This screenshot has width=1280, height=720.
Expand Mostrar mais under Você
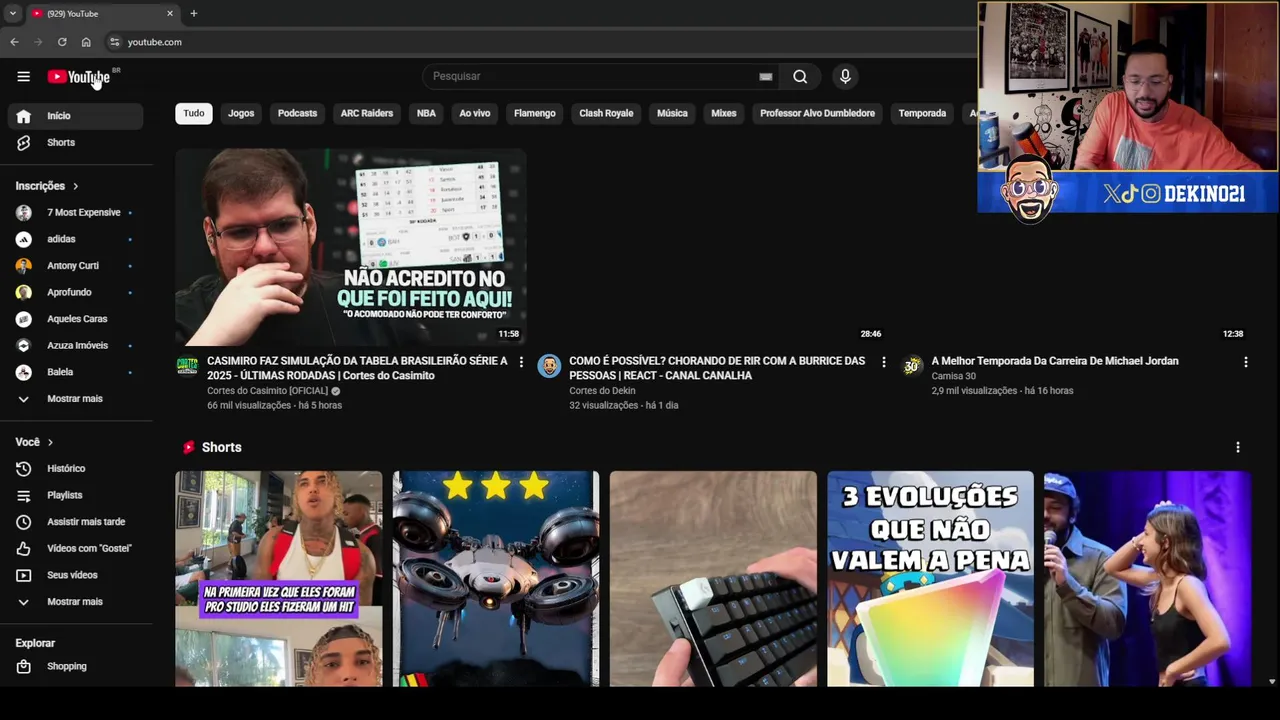click(x=75, y=602)
